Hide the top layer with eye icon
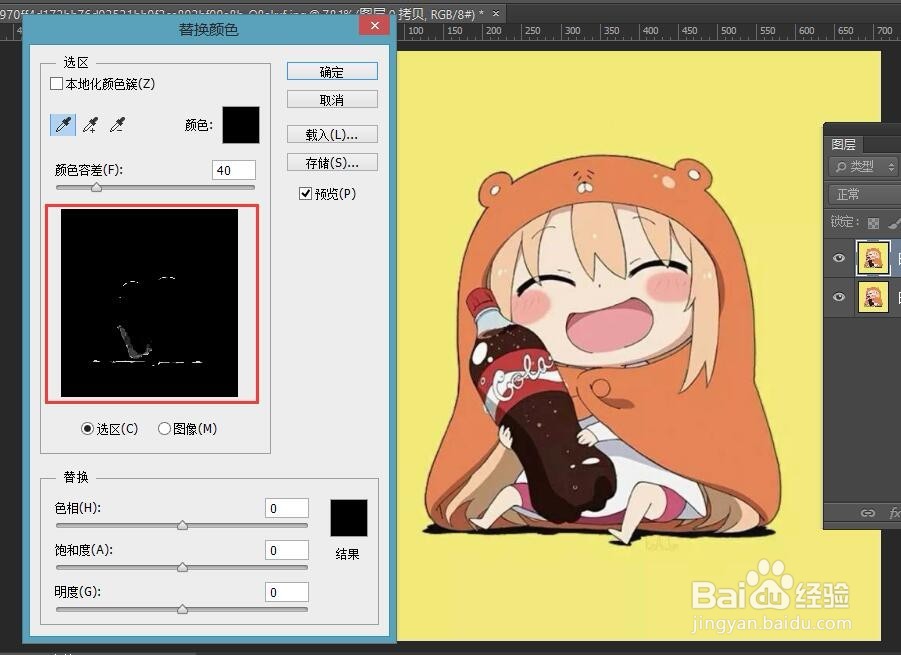This screenshot has height=655, width=901. pyautogui.click(x=839, y=257)
